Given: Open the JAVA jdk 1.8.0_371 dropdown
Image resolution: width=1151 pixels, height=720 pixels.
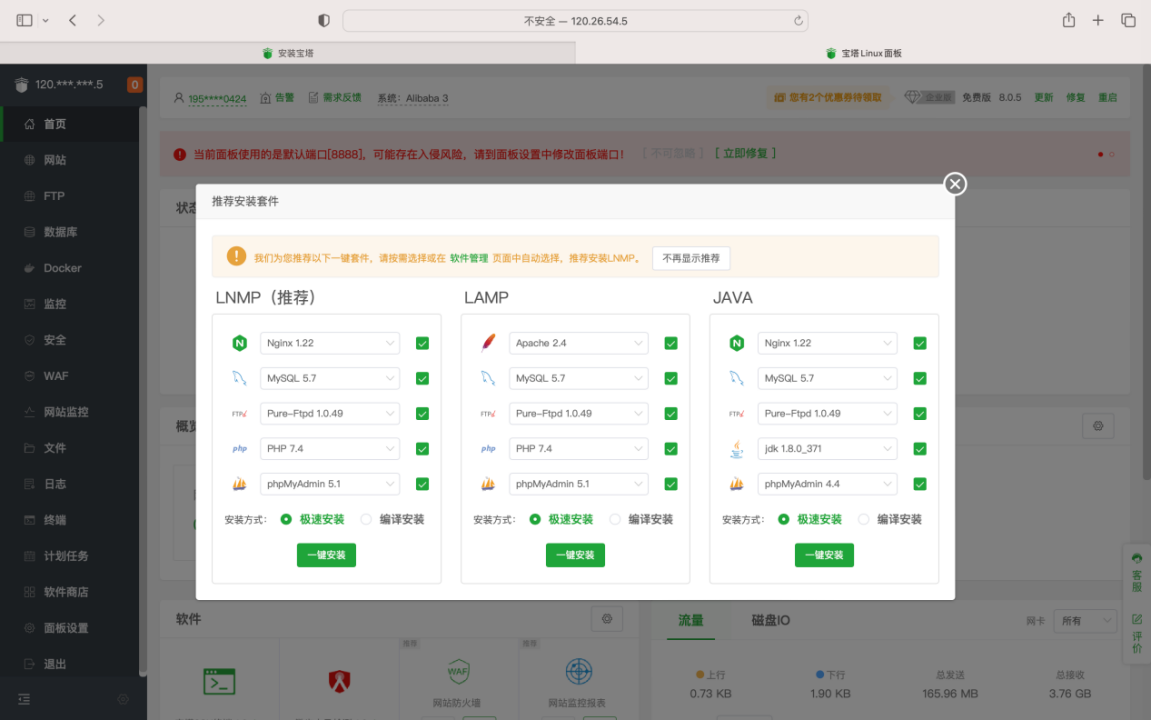Looking at the screenshot, I should (x=827, y=448).
